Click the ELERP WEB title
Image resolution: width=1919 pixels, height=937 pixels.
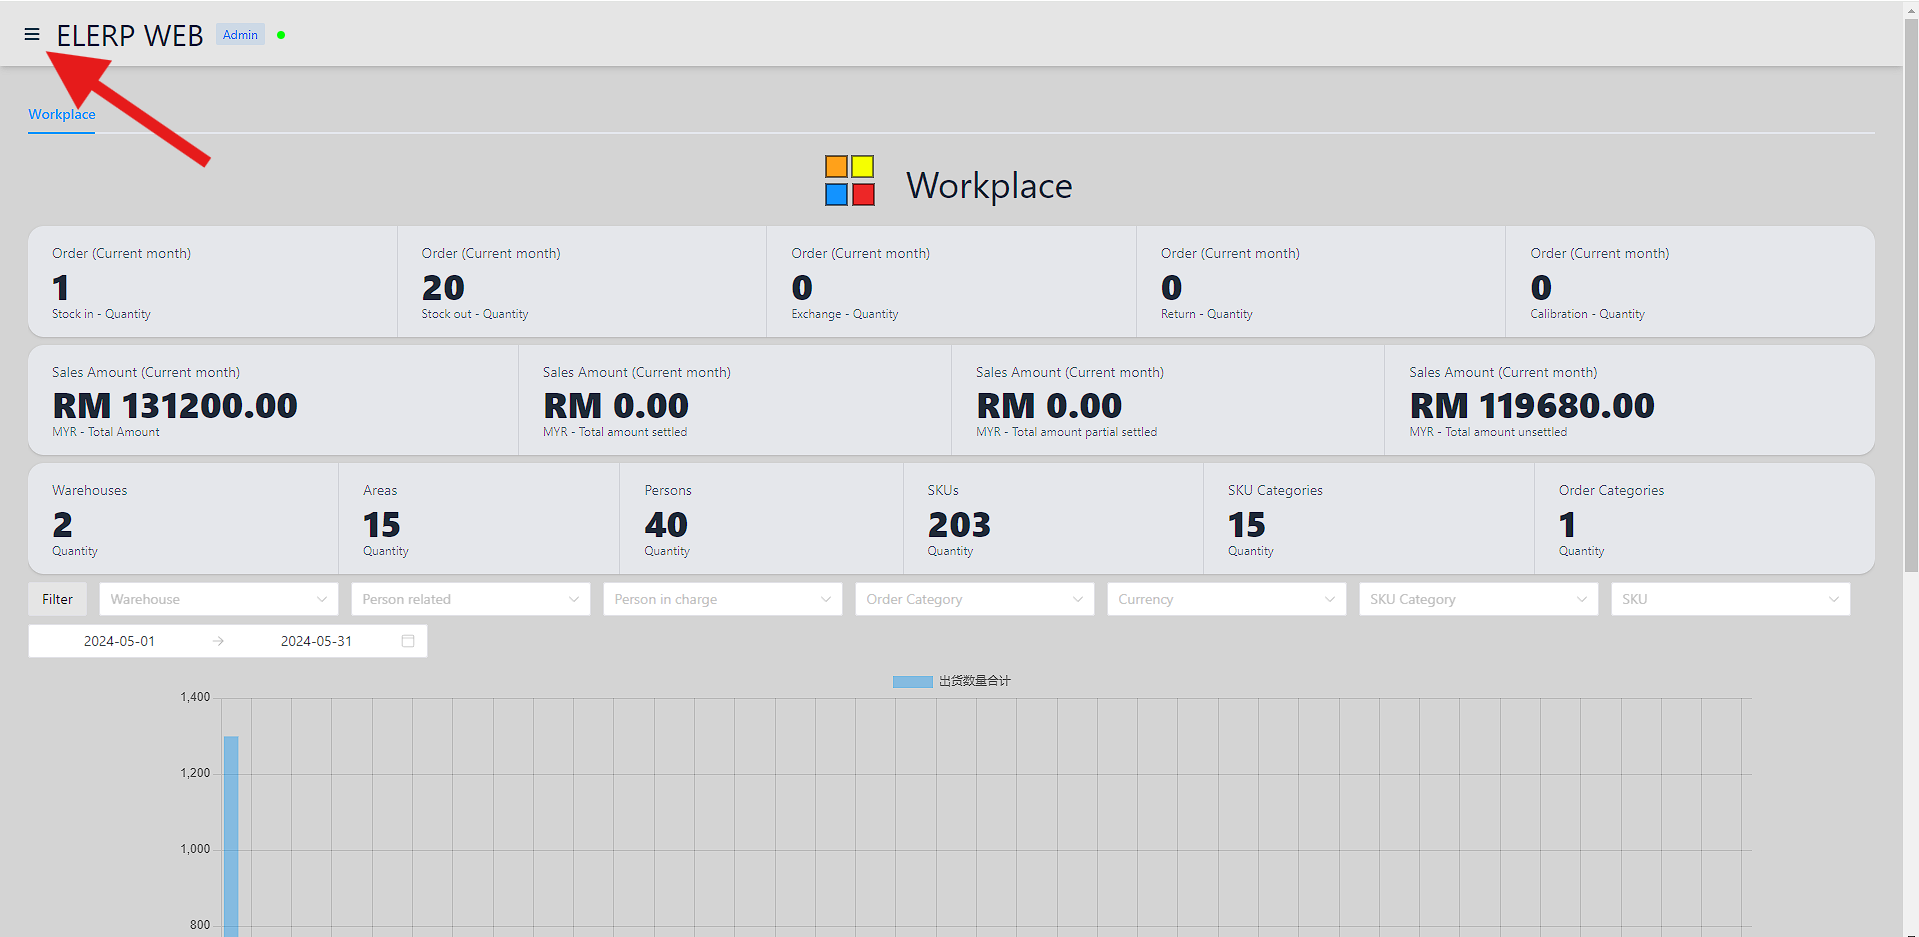pos(130,36)
